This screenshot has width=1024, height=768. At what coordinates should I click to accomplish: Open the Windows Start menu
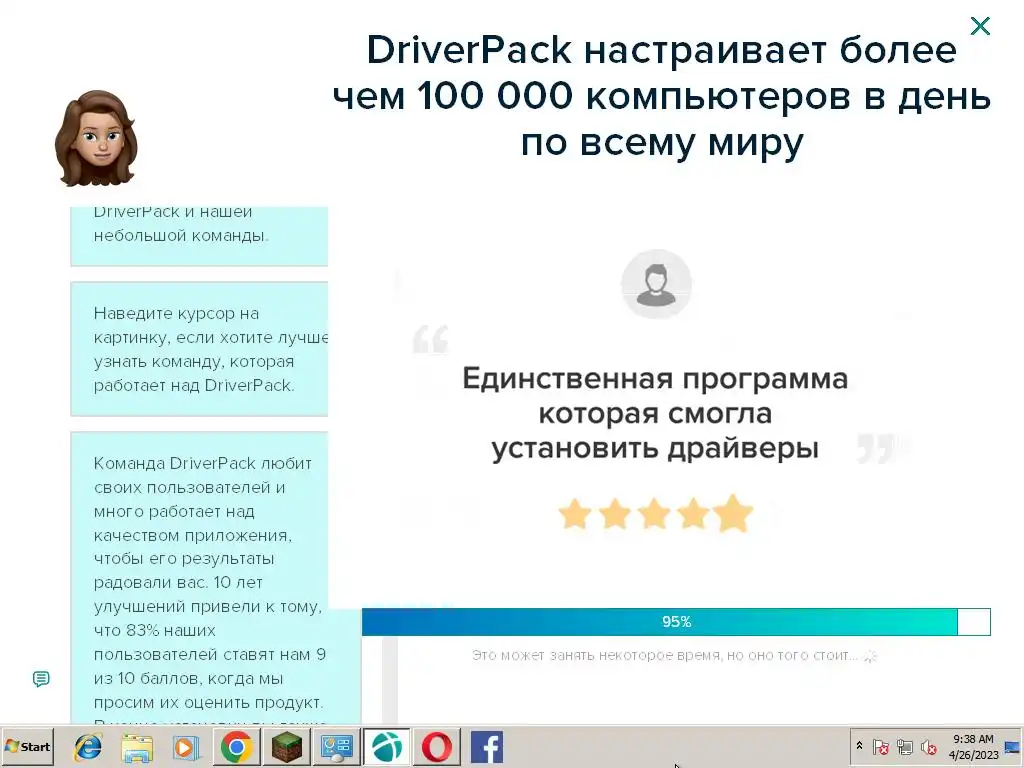coord(27,746)
